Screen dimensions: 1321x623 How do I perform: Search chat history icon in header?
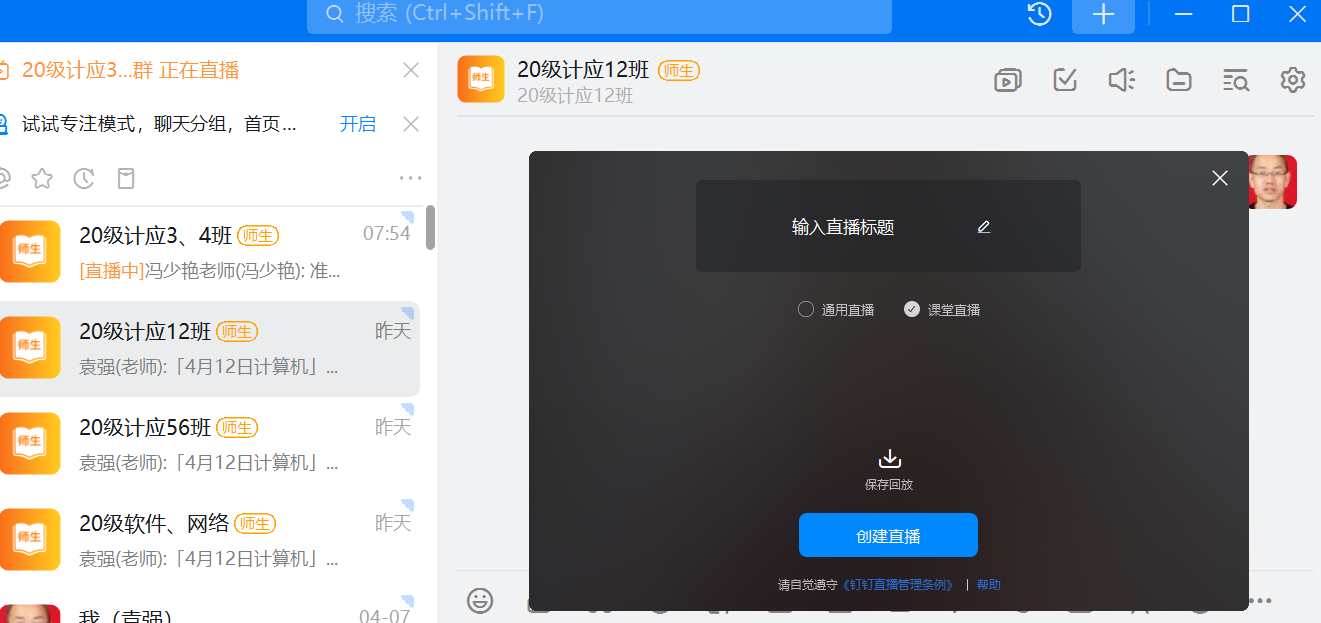pos(1236,80)
